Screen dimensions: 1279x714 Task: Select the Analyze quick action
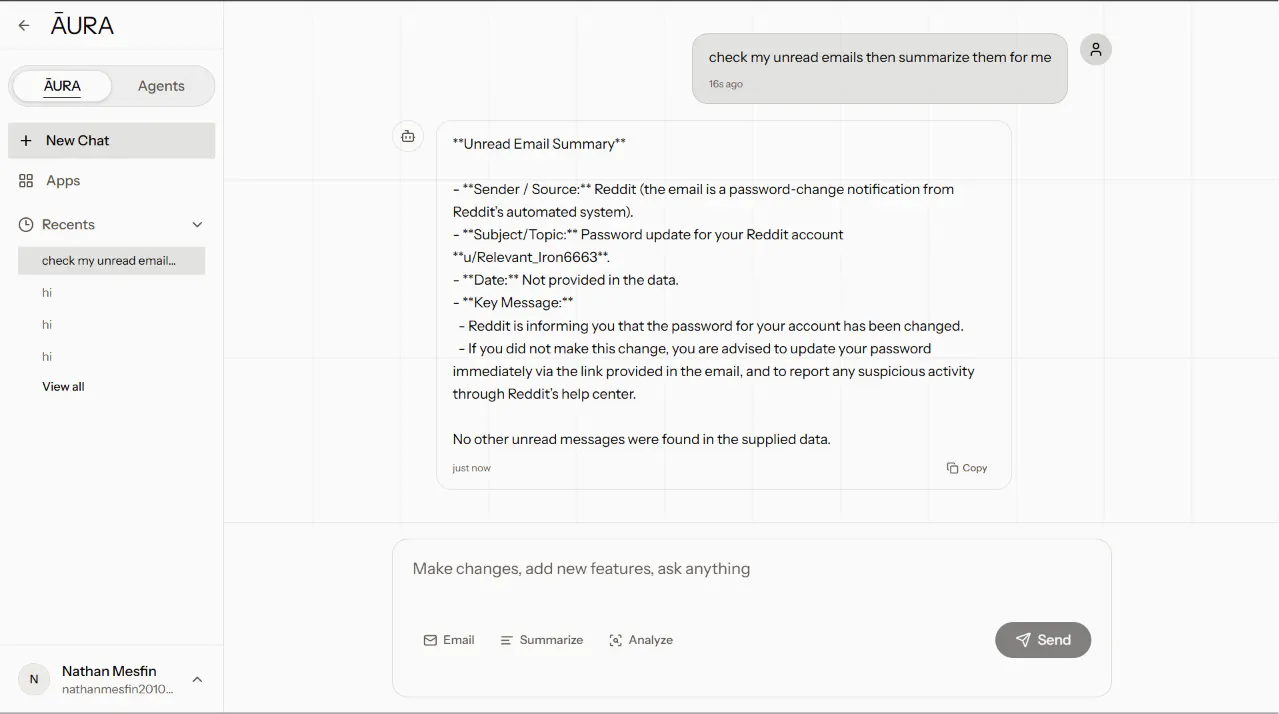(x=641, y=640)
